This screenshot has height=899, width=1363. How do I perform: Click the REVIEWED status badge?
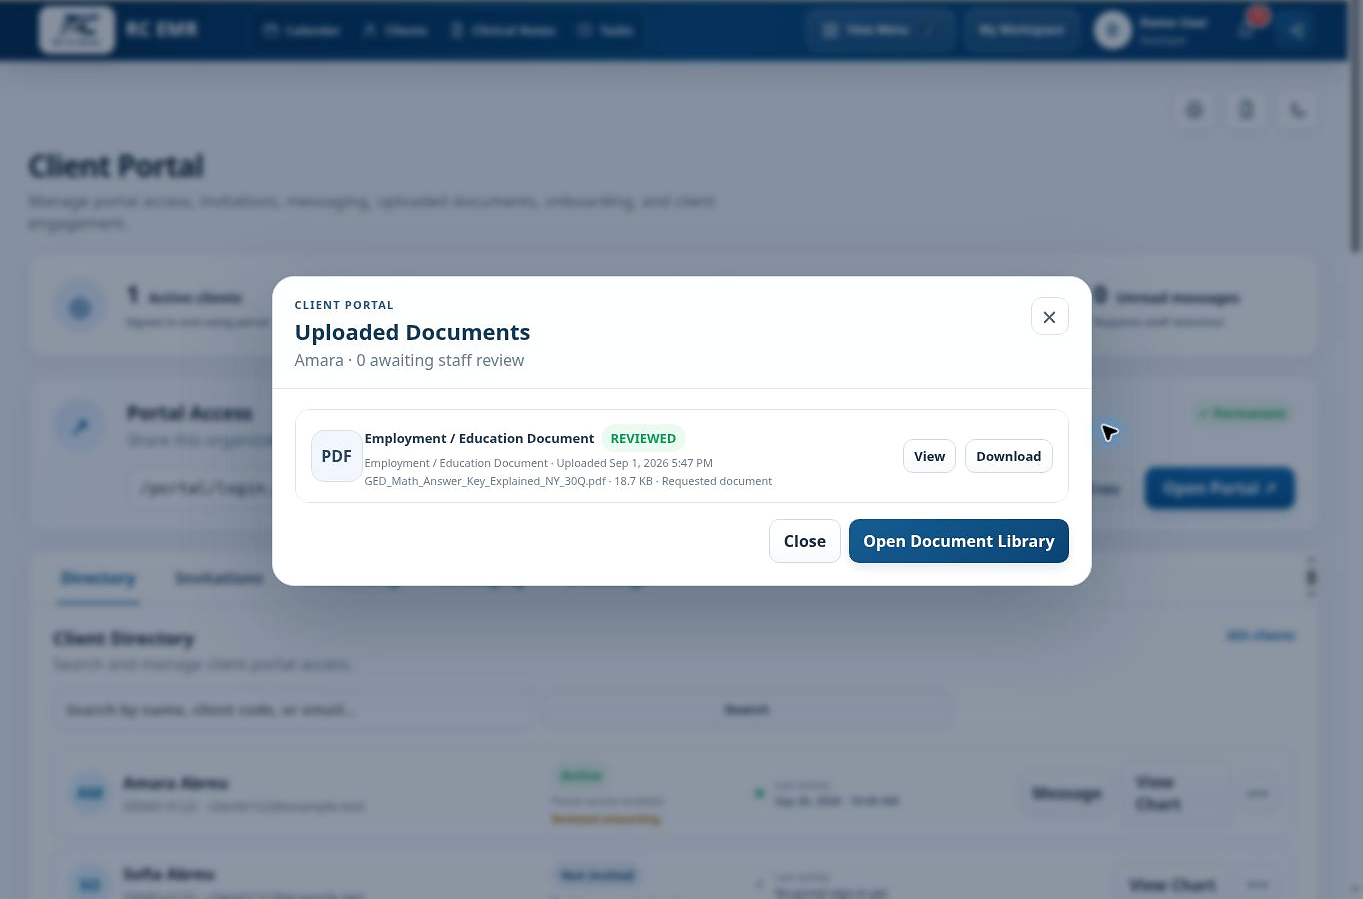pyautogui.click(x=643, y=438)
